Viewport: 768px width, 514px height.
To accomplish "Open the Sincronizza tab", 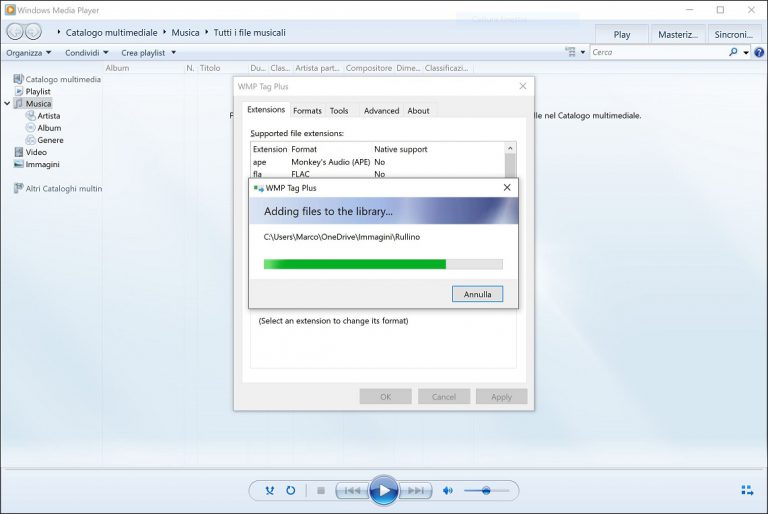I will tap(734, 34).
